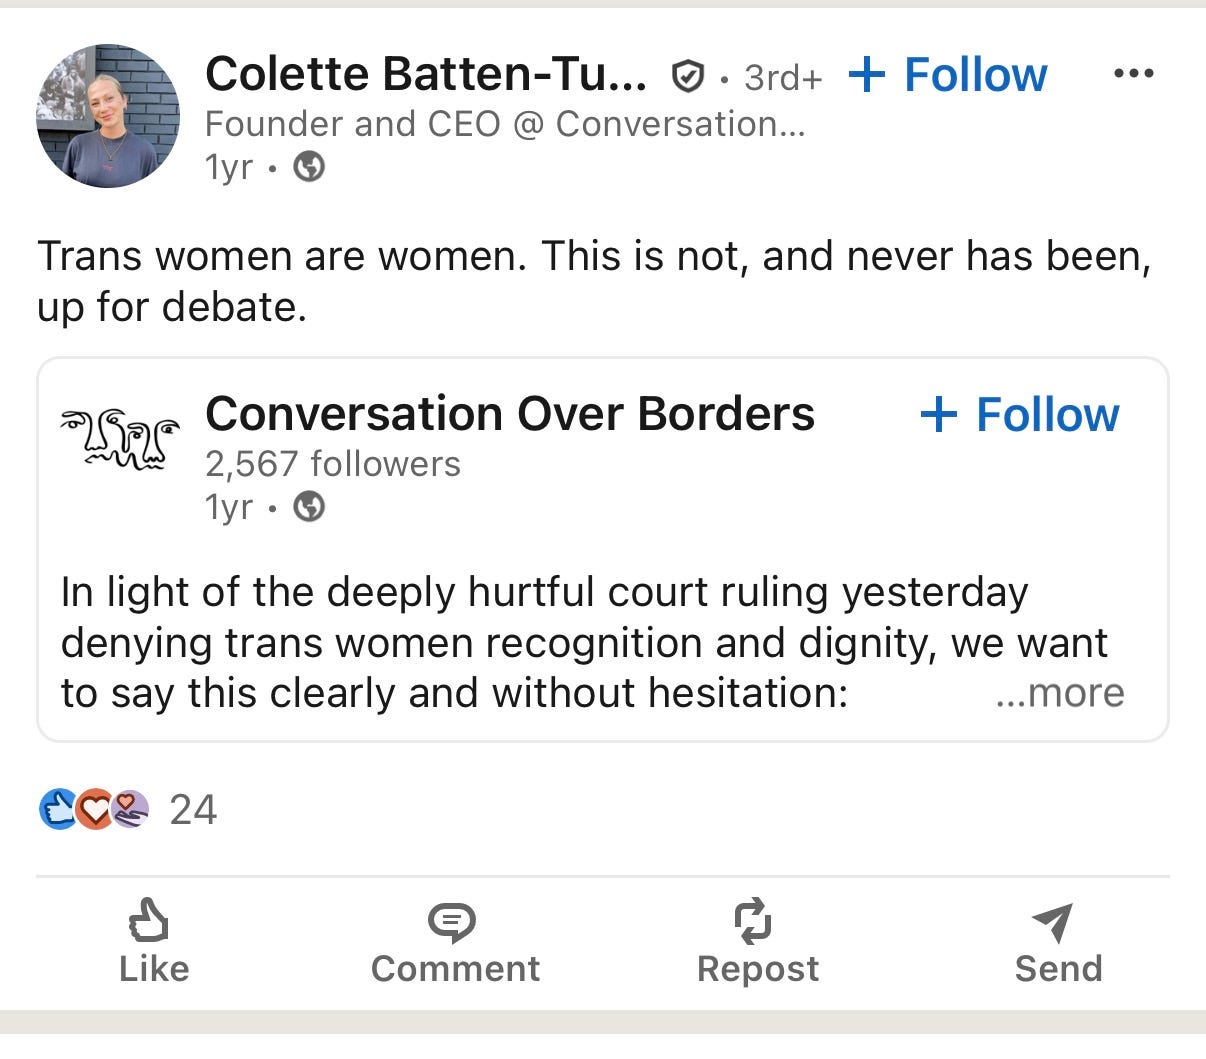1206x1059 pixels.
Task: Expand shared post with ...more
Action: point(1060,692)
